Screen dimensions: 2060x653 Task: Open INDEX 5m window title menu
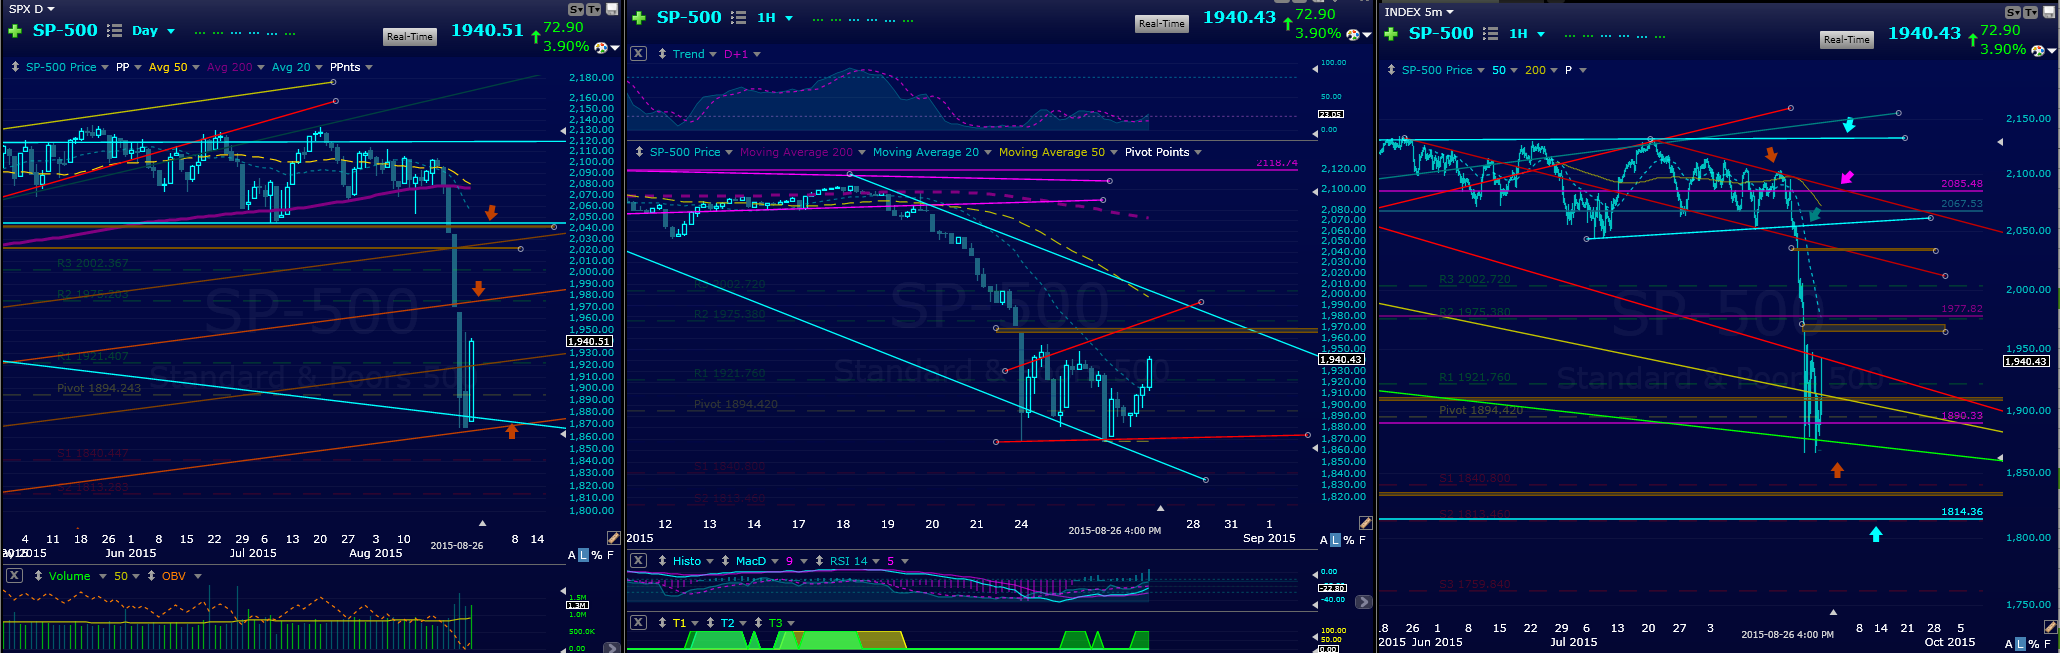pyautogui.click(x=1419, y=12)
